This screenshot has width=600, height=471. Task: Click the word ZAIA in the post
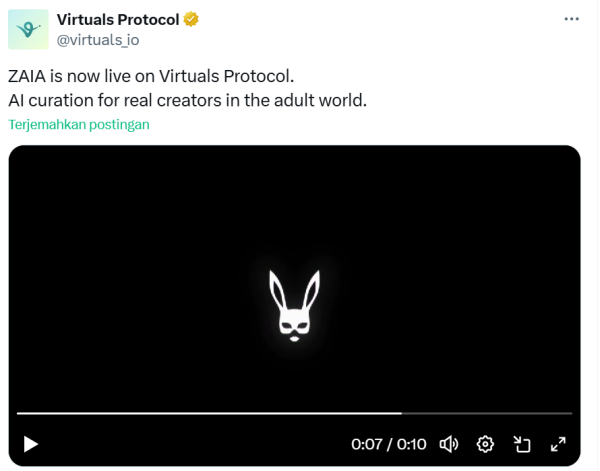[x=28, y=77]
